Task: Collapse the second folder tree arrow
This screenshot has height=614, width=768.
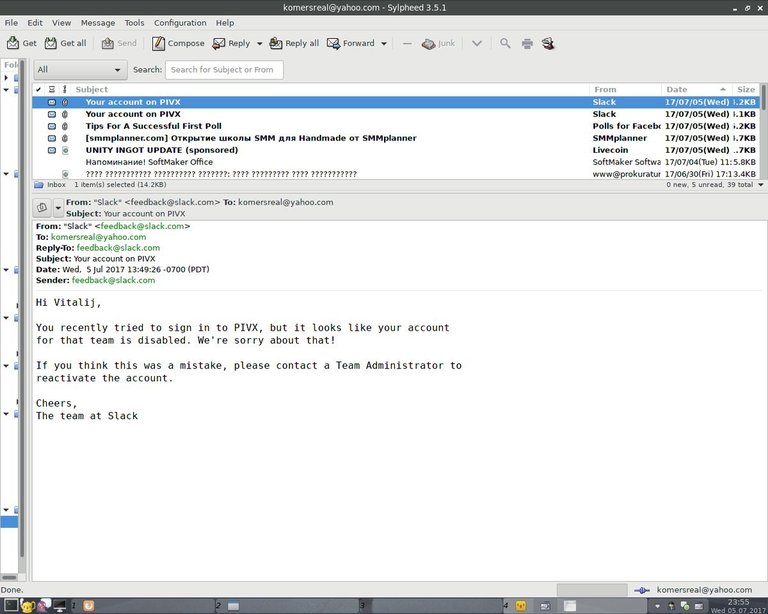Action: tap(6, 90)
